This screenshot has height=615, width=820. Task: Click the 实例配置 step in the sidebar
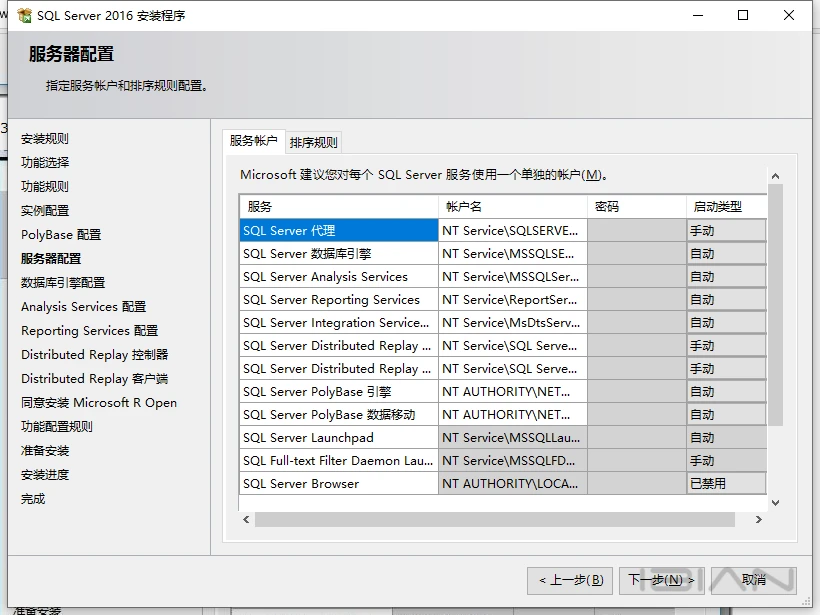(x=45, y=211)
